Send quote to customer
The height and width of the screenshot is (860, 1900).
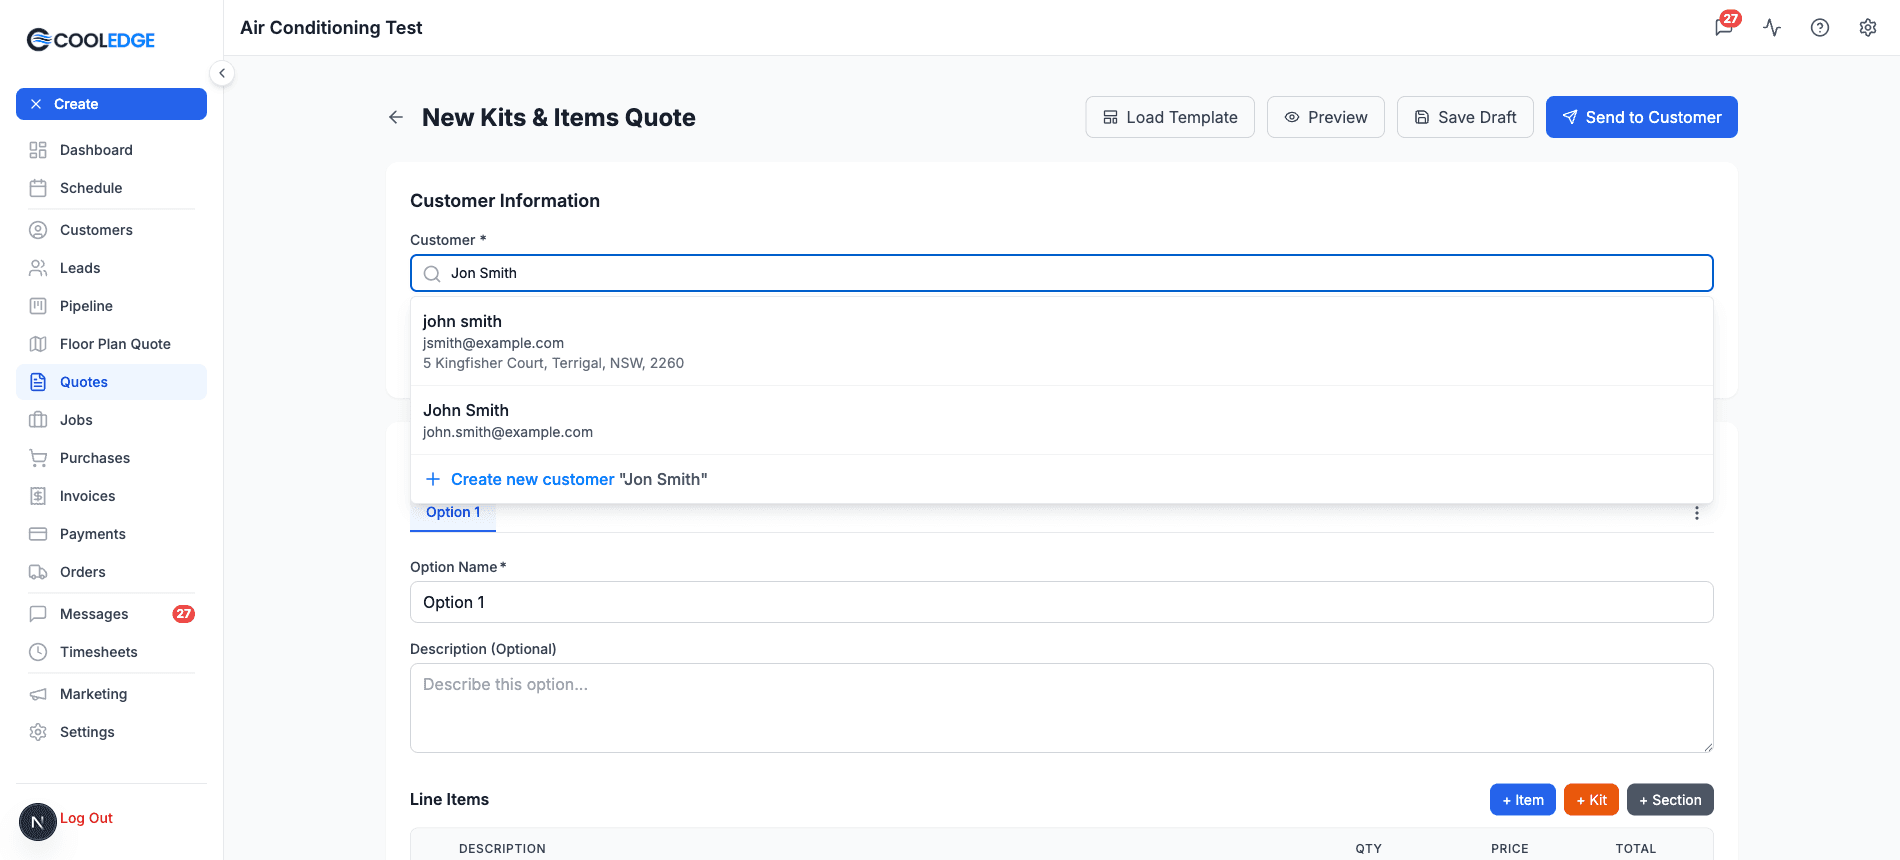(x=1641, y=117)
